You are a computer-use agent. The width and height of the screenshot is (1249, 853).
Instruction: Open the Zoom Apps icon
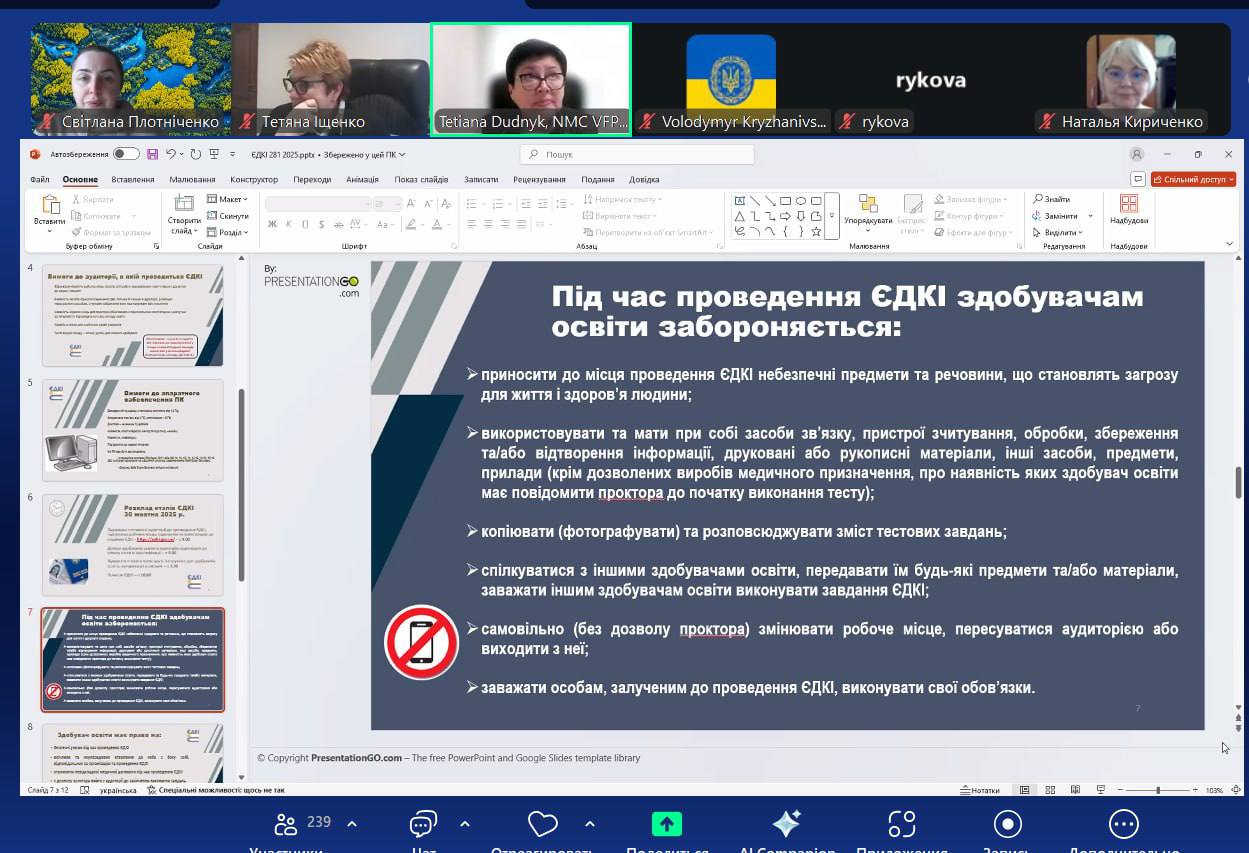point(902,824)
